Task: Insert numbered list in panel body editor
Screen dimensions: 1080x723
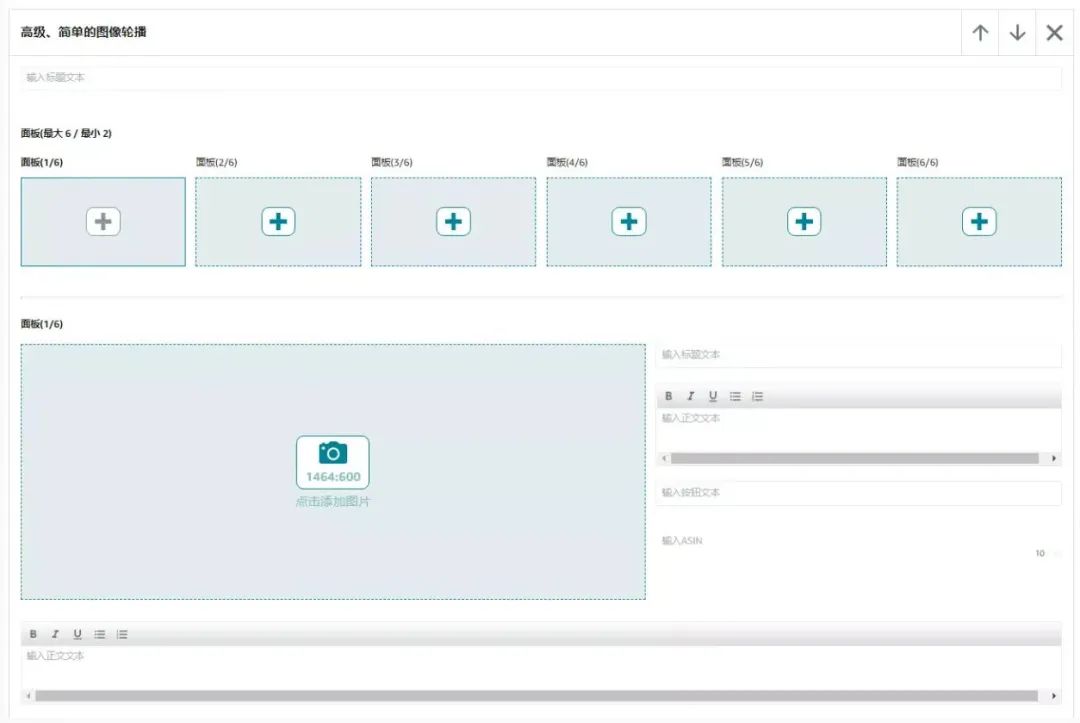Action: point(758,396)
